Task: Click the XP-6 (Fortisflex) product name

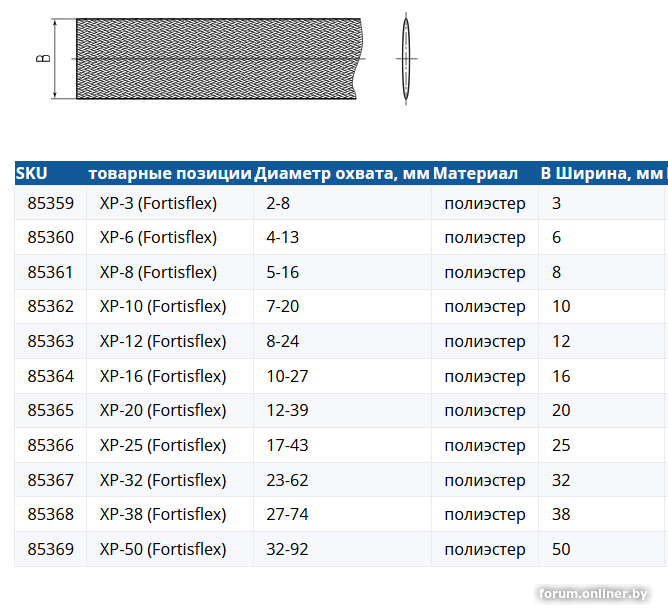Action: [158, 237]
